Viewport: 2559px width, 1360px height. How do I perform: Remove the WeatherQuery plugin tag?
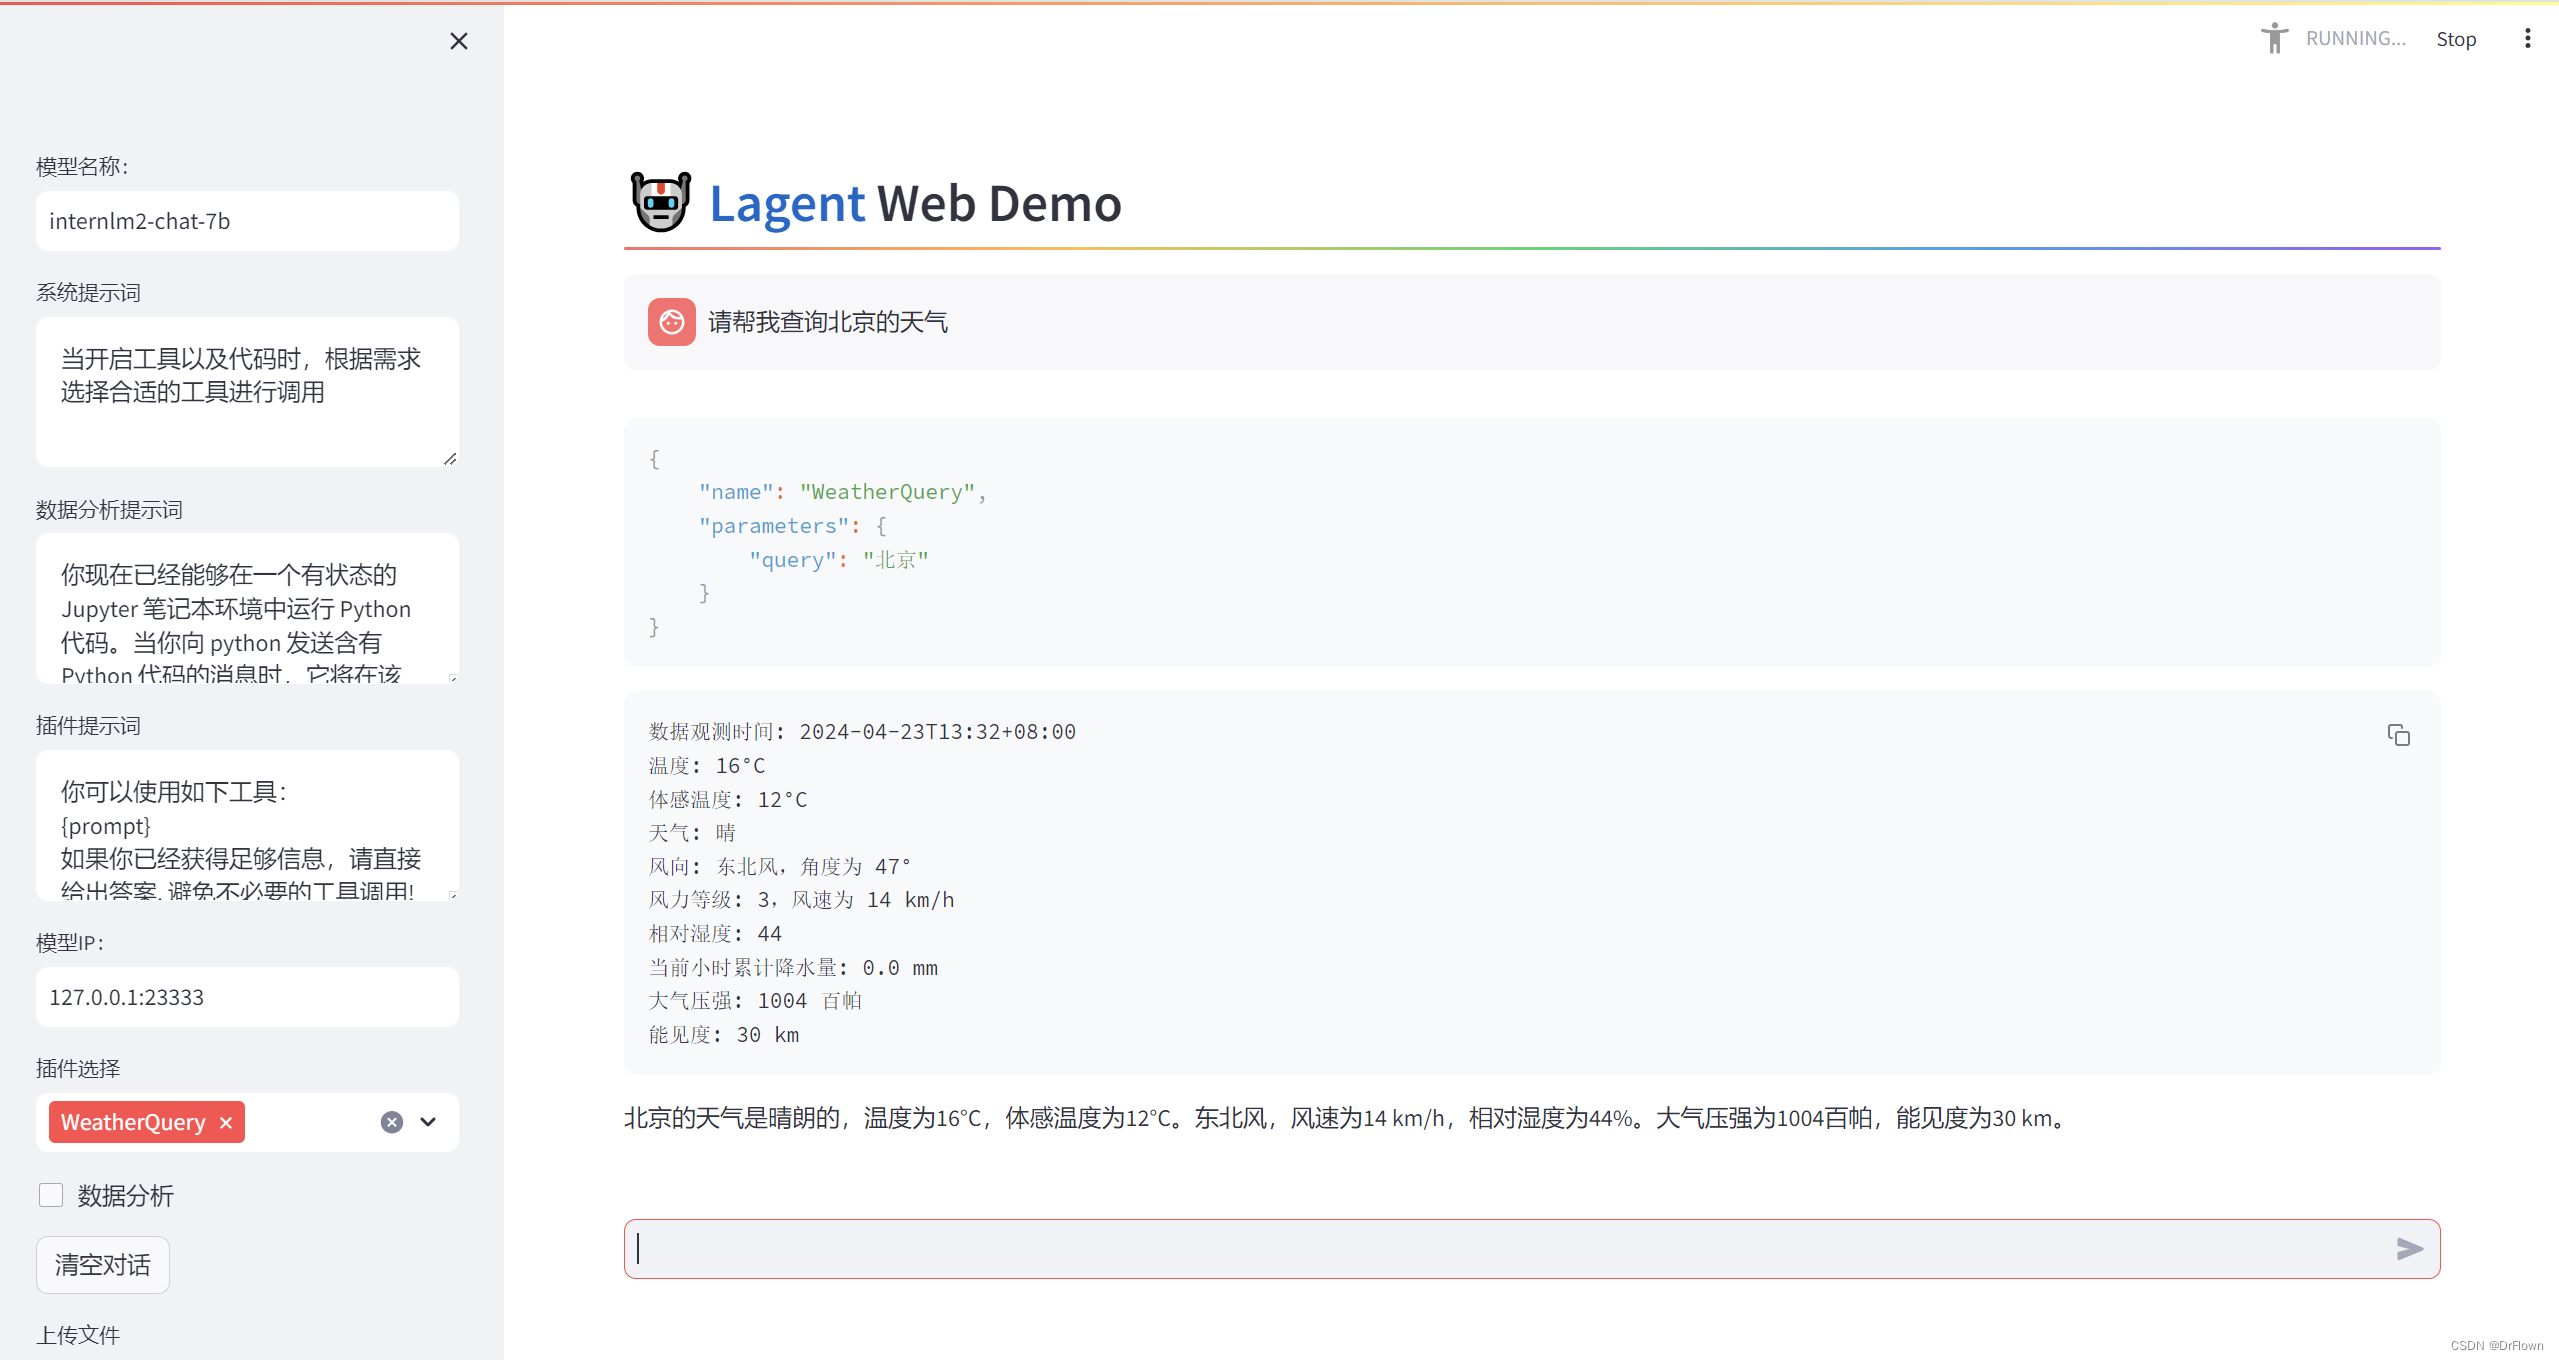pos(226,1122)
